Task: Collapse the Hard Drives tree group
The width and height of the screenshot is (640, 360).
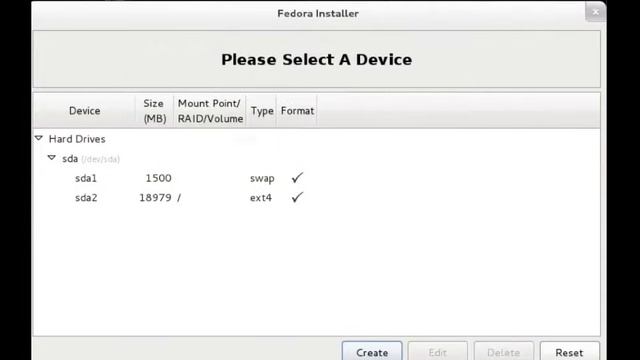Action: click(39, 138)
